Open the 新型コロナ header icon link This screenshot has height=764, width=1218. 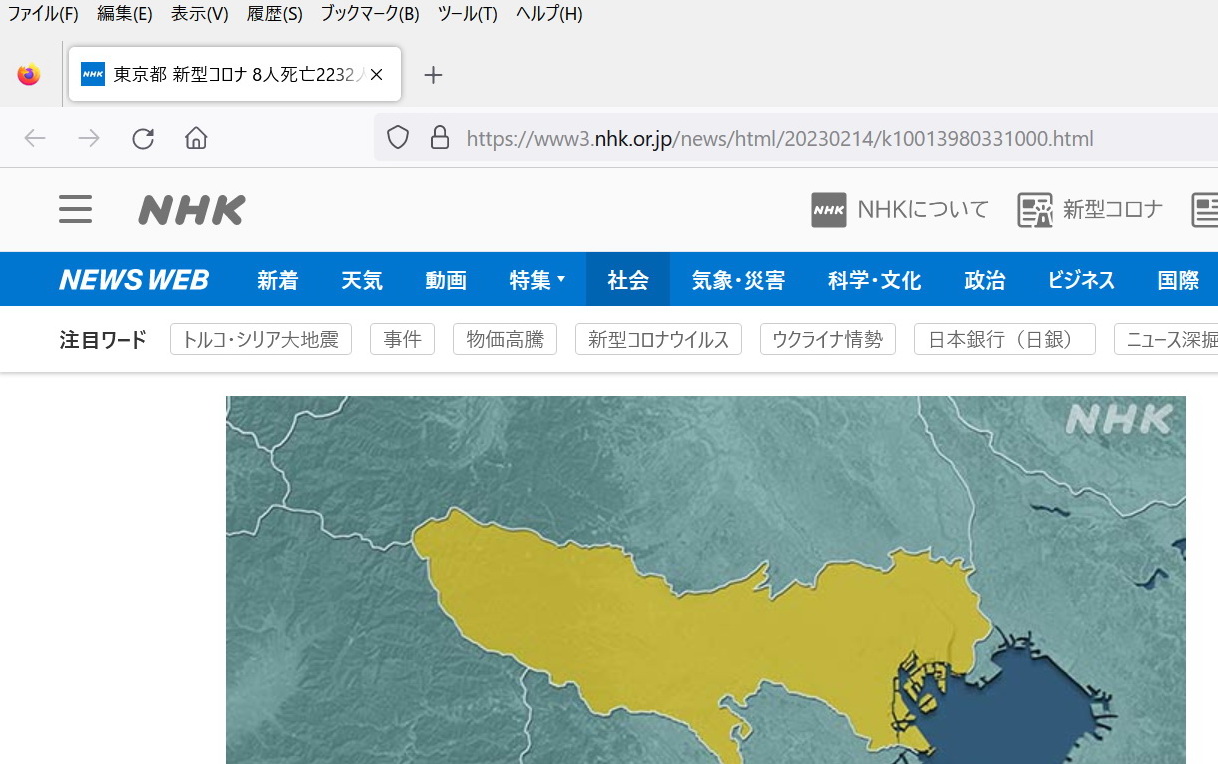point(1090,210)
